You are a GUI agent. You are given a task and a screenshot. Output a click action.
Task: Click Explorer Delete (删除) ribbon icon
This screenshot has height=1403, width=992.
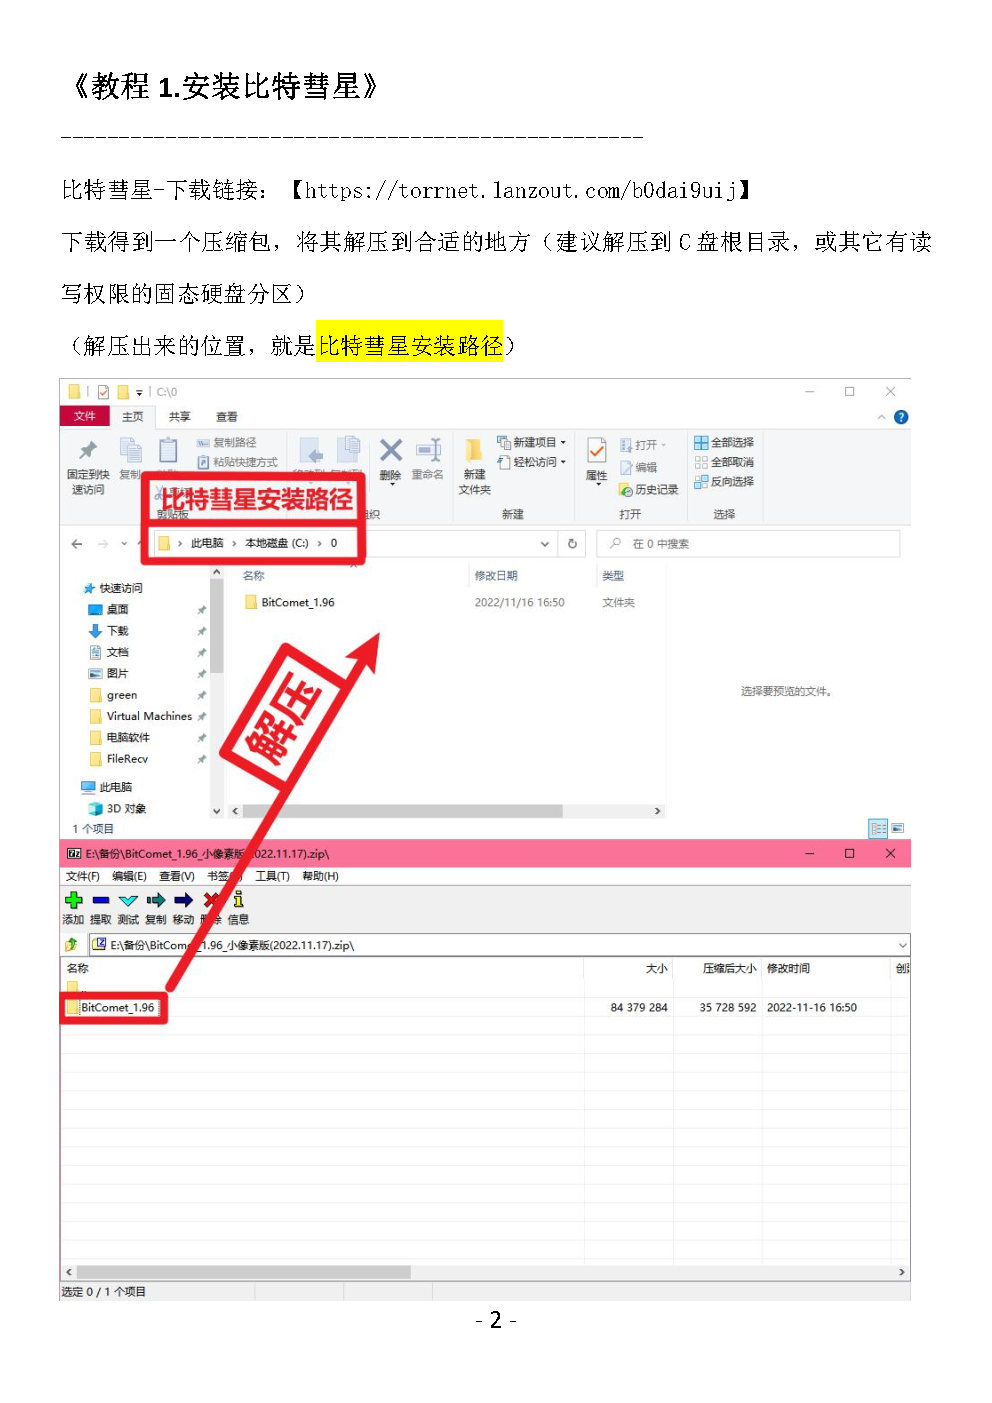pos(391,450)
